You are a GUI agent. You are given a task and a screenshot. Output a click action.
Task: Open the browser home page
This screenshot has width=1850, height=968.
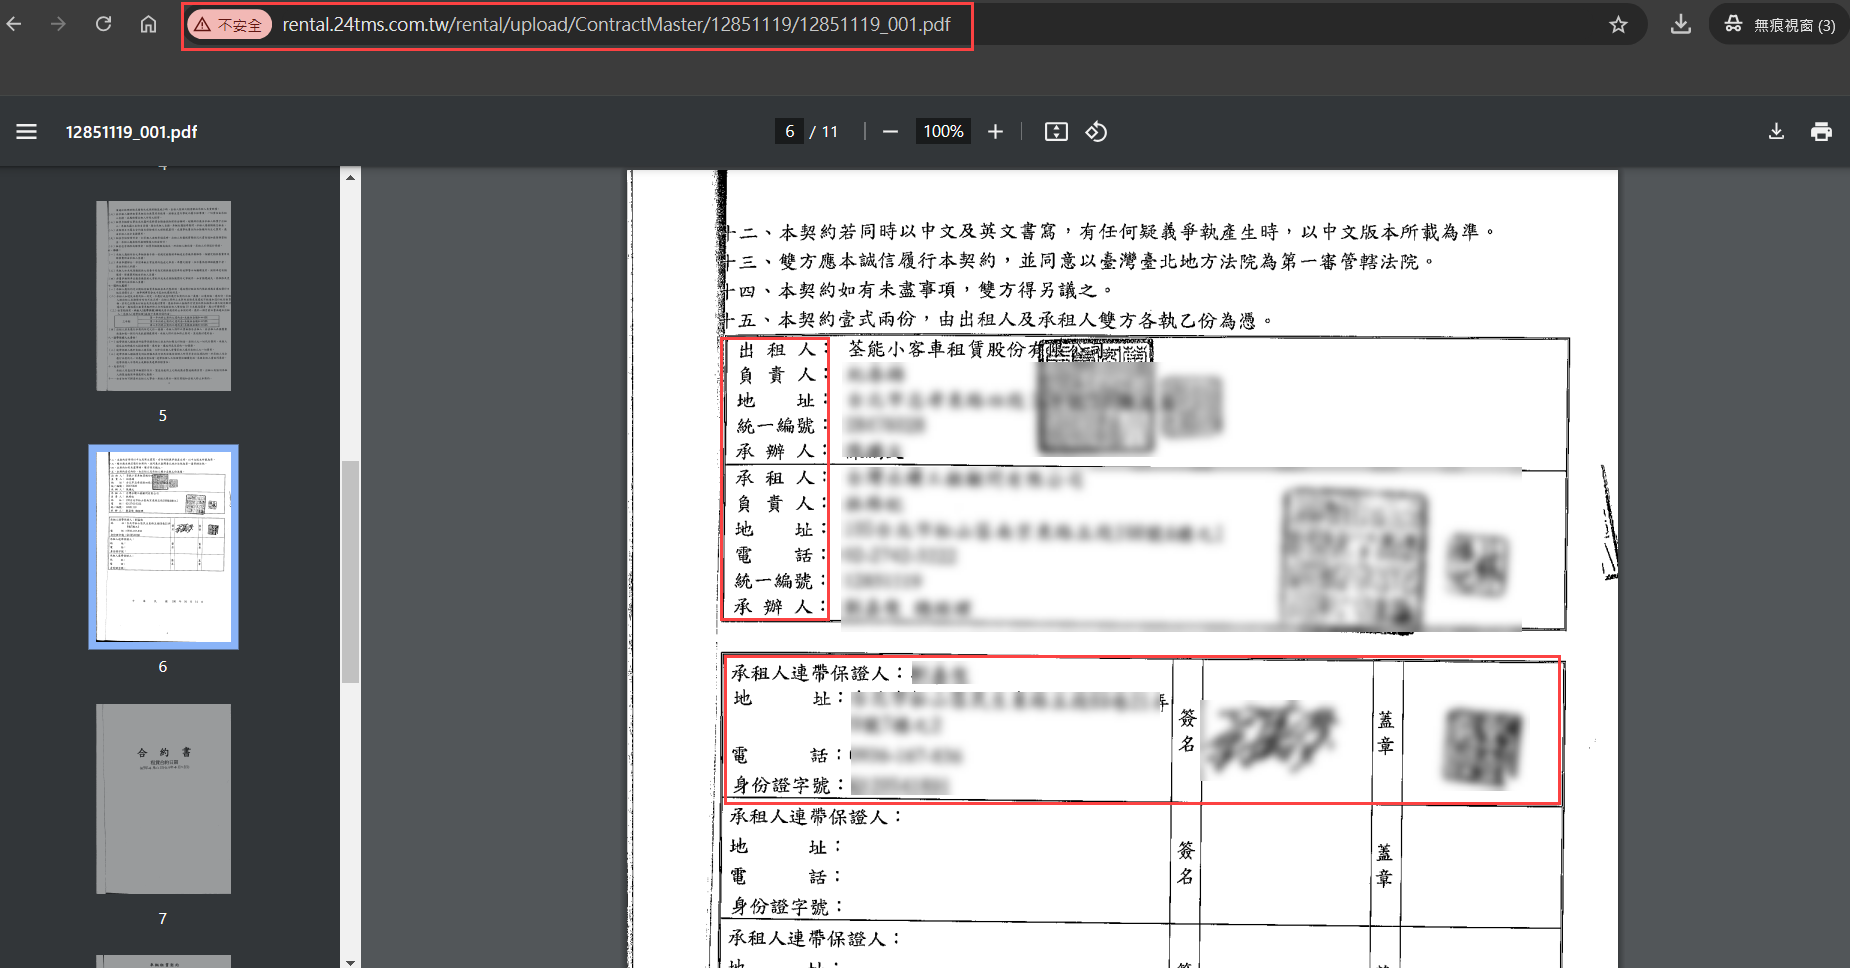pyautogui.click(x=148, y=24)
